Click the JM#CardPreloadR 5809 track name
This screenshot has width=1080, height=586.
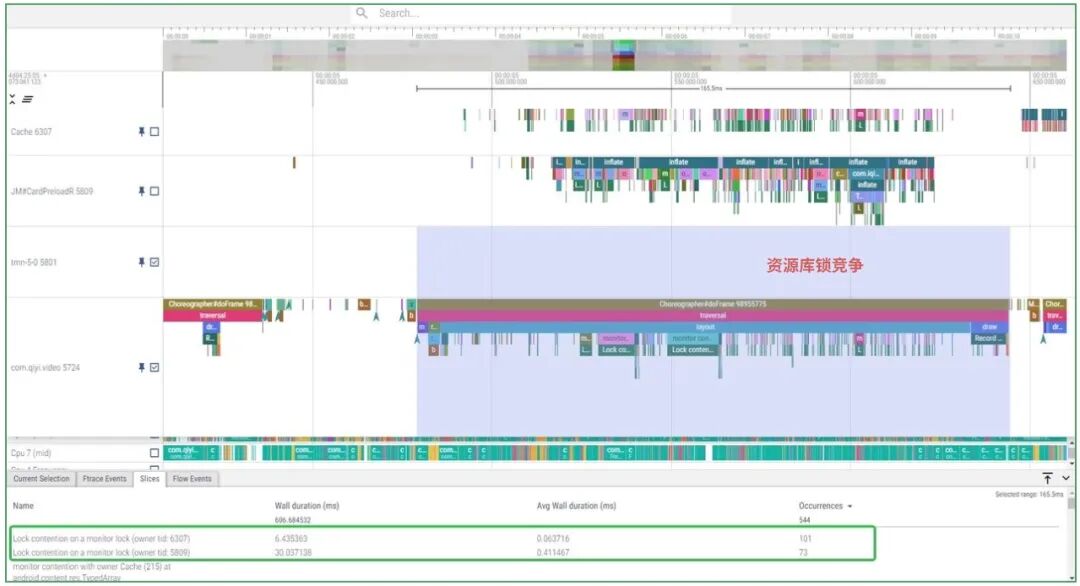pyautogui.click(x=52, y=191)
